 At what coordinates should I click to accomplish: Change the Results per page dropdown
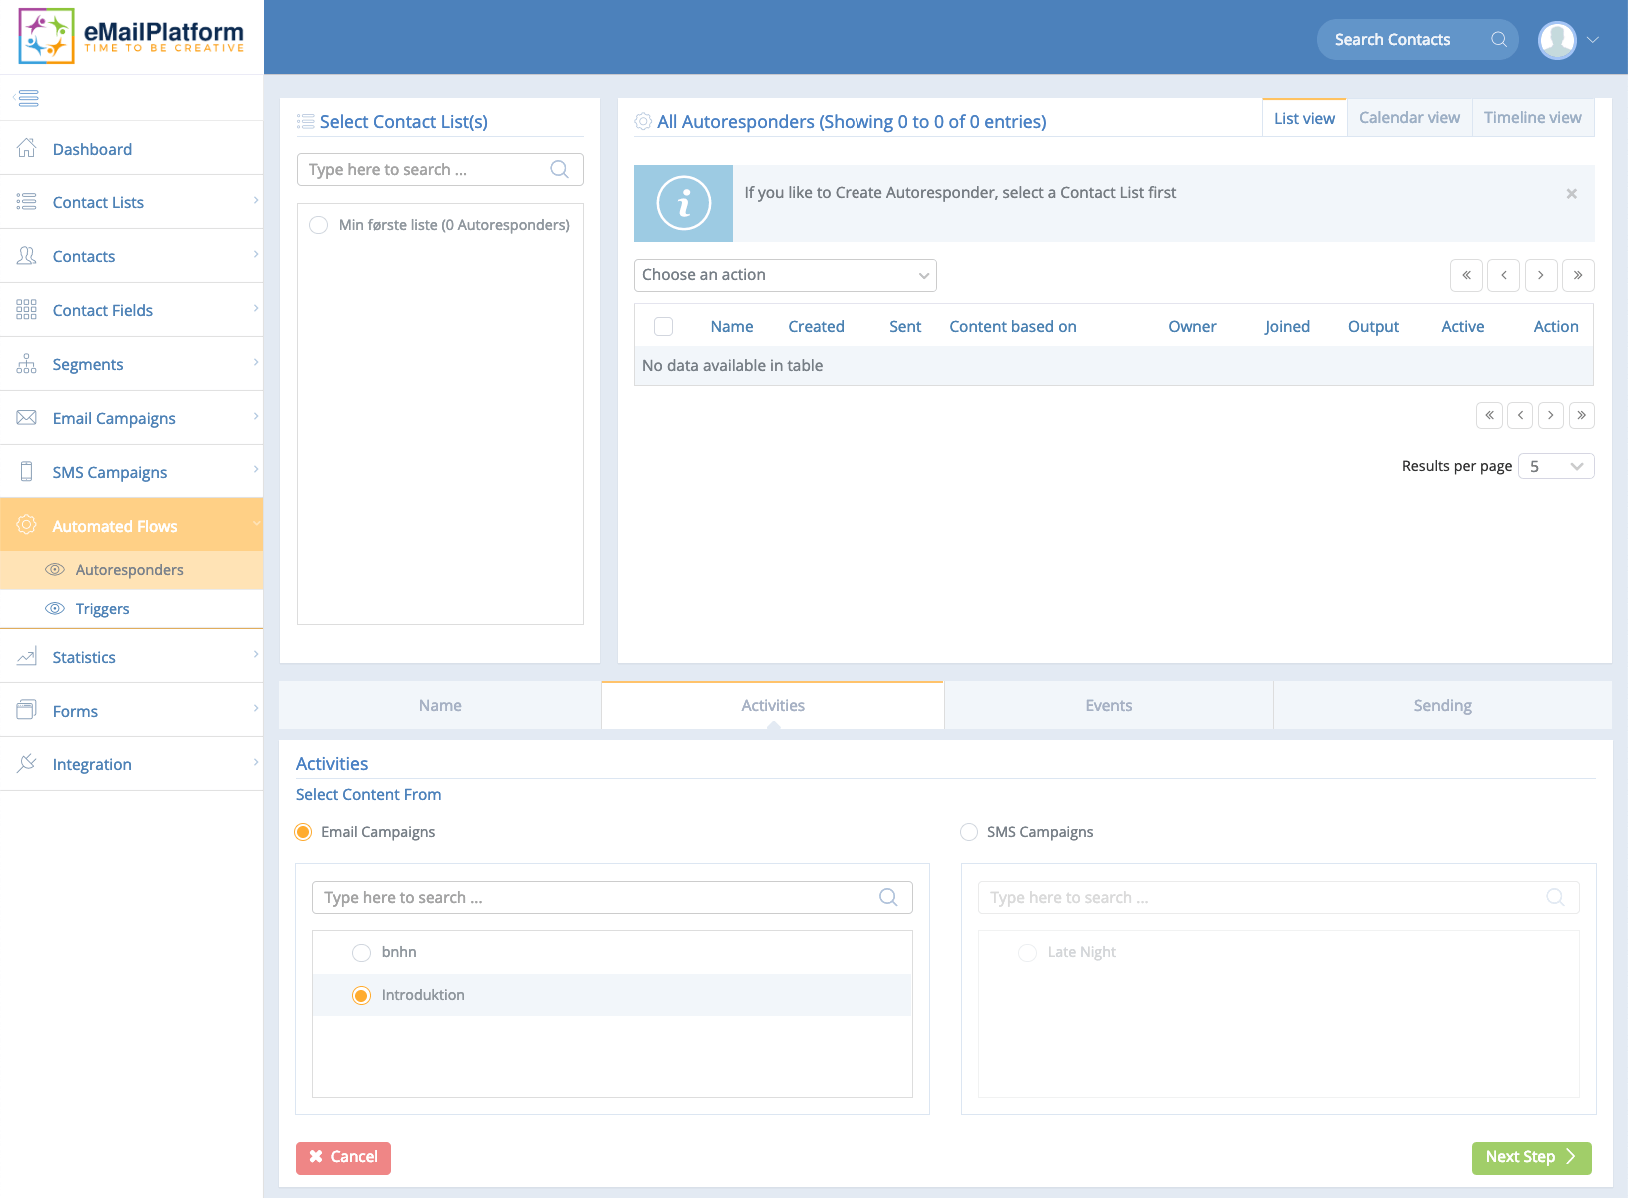[1556, 466]
